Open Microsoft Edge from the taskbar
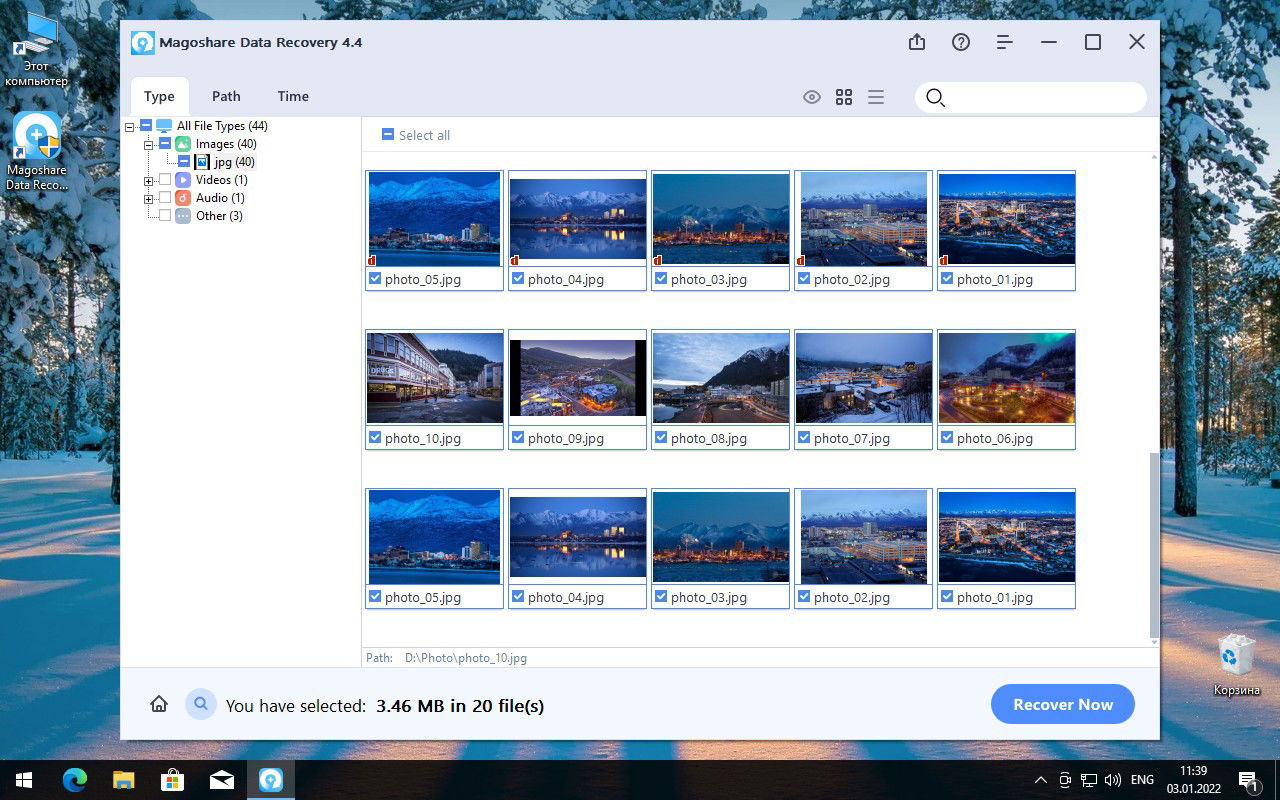This screenshot has width=1280, height=800. tap(75, 780)
